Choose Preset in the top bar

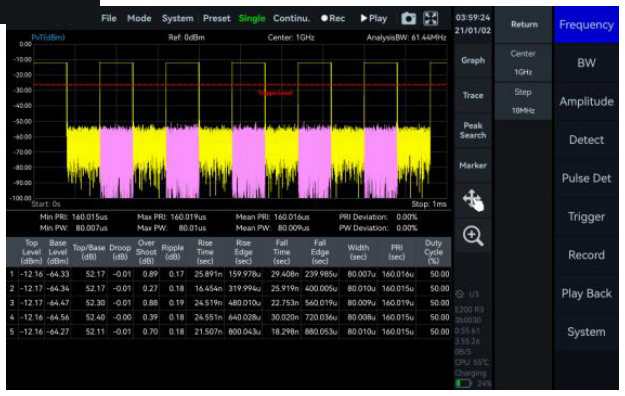pyautogui.click(x=216, y=18)
